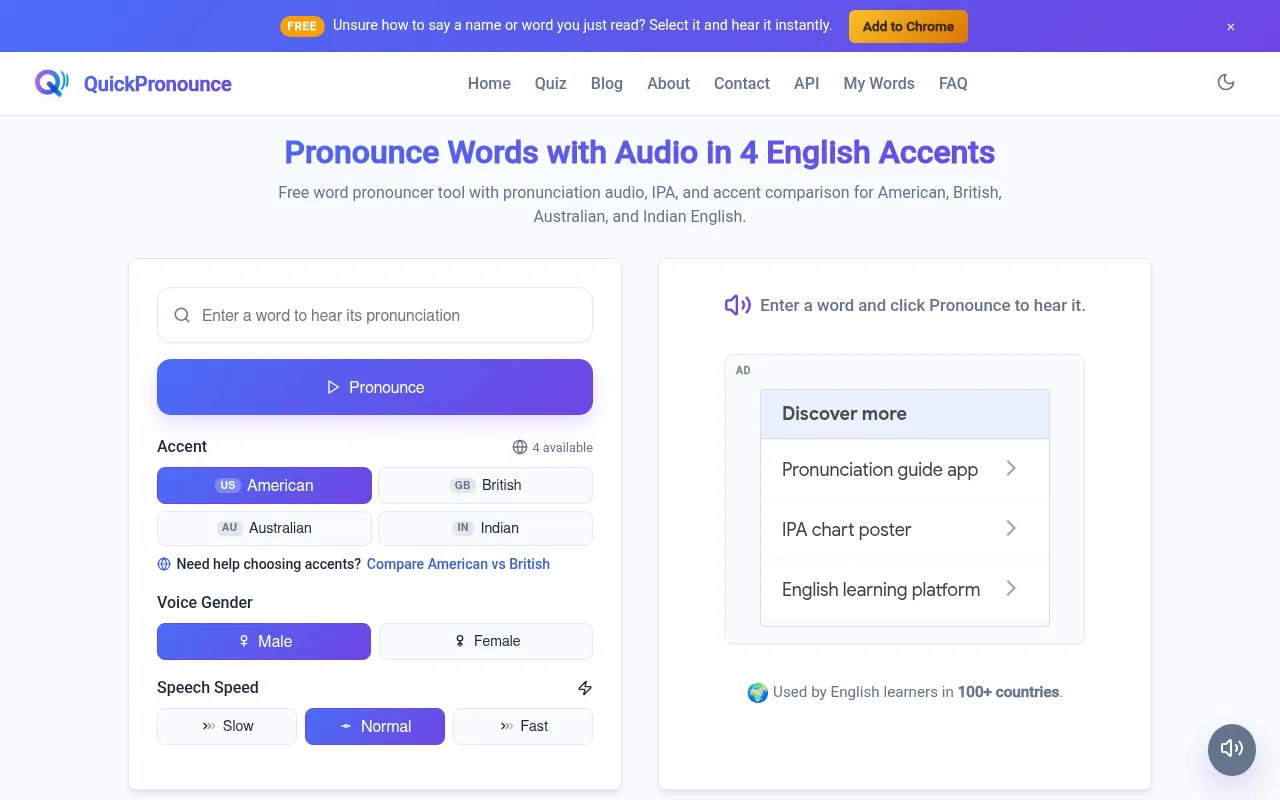Screen dimensions: 1280x800
Task: Click the AD label in the ad box
Action: [x=743, y=370]
